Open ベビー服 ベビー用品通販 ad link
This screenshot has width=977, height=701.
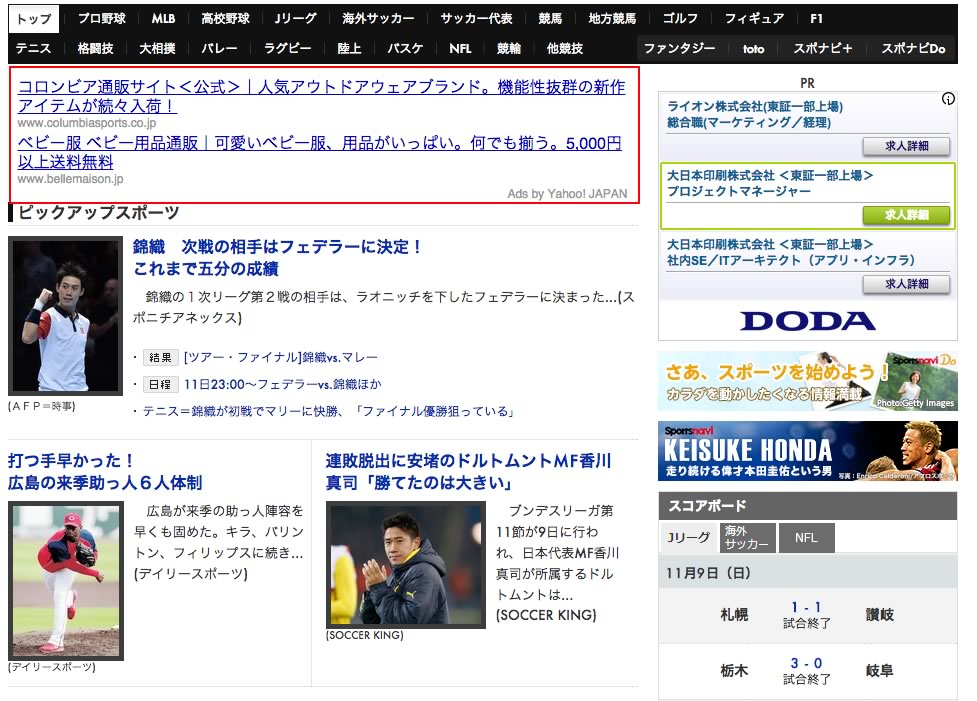[319, 152]
